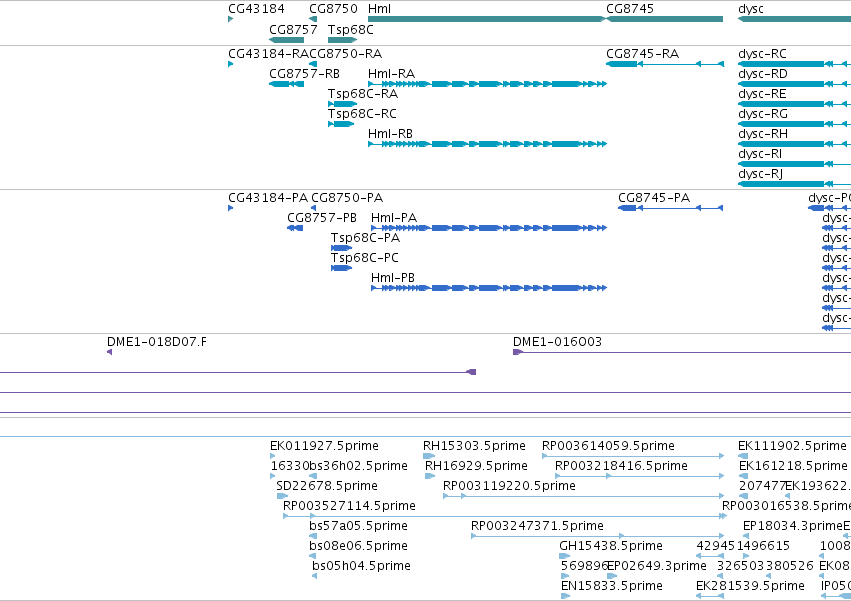Select the Hml-PA protein label
The width and height of the screenshot is (851, 601).
(x=394, y=218)
